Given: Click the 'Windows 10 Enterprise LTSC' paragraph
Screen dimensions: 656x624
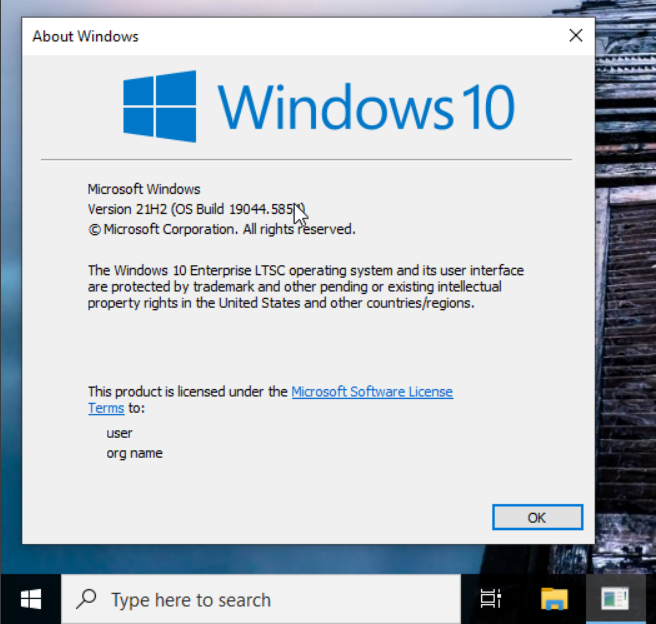Looking at the screenshot, I should point(306,286).
